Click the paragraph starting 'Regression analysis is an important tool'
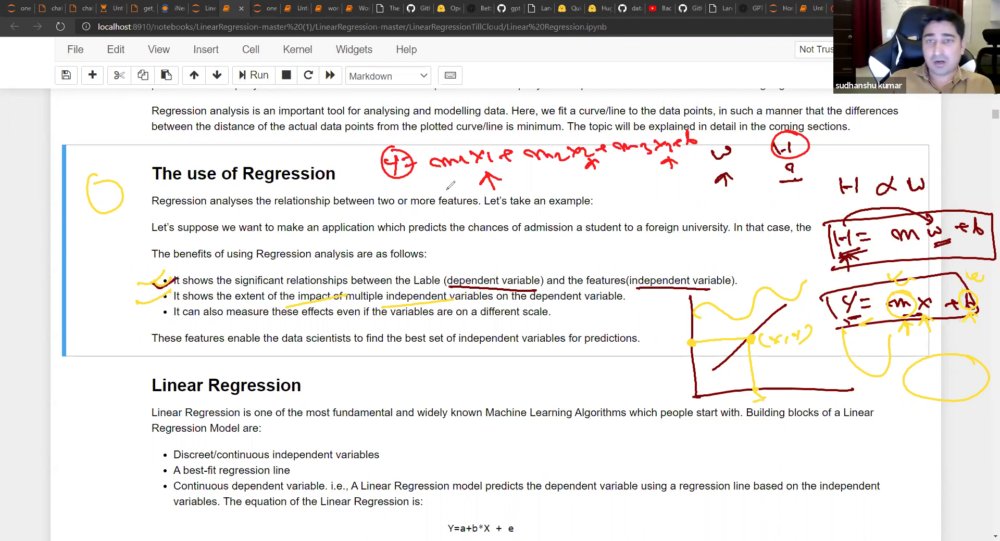 point(524,119)
